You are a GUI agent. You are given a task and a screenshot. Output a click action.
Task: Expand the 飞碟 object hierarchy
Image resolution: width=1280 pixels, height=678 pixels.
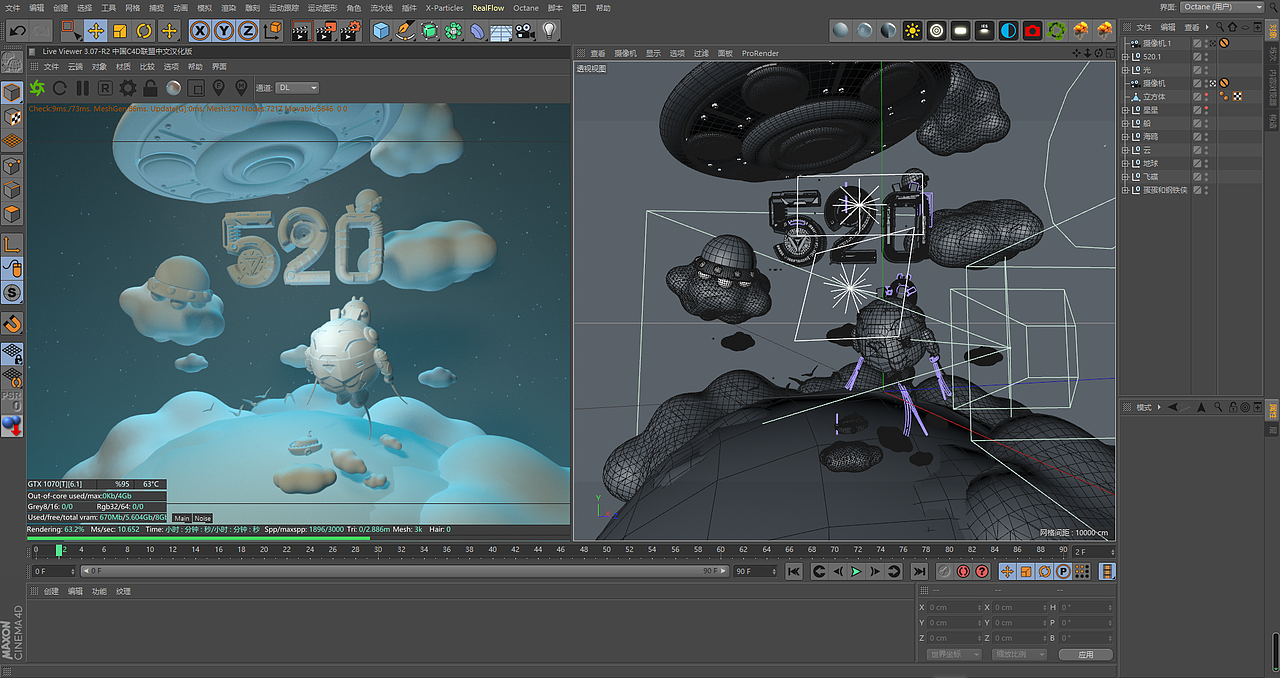tap(1125, 176)
